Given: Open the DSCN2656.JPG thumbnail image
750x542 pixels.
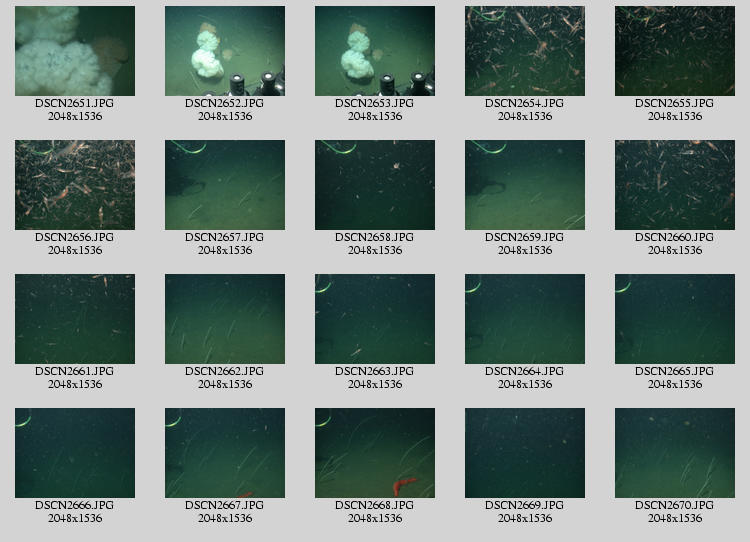Looking at the screenshot, I should [75, 185].
